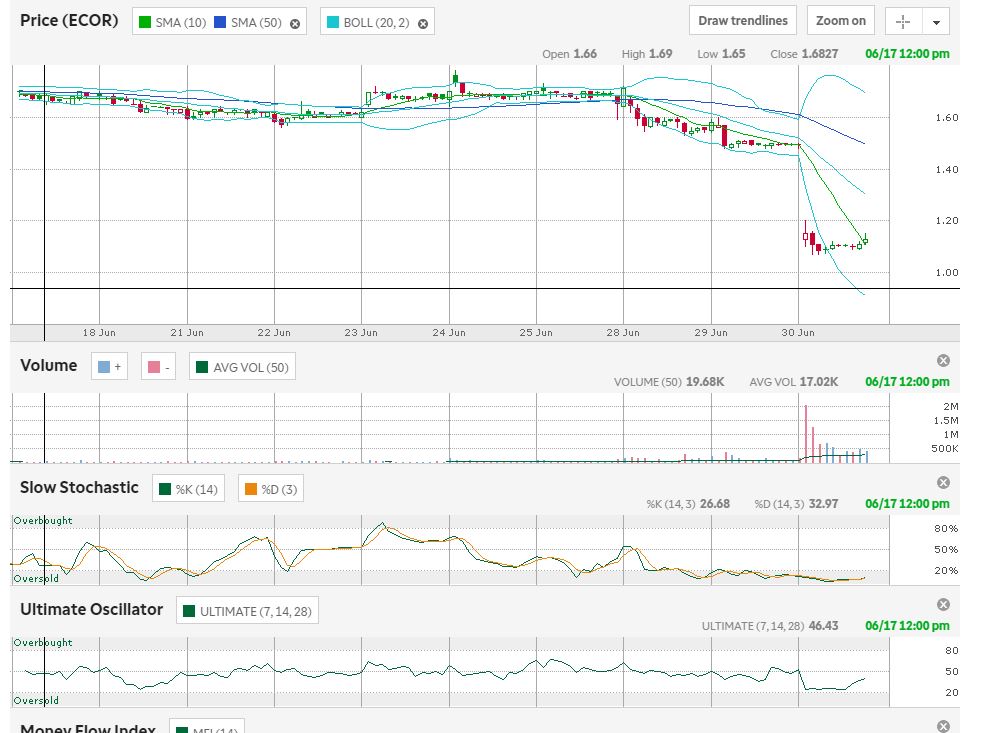This screenshot has width=985, height=733.
Task: Open the cursor type dropdown arrow
Action: 936,22
